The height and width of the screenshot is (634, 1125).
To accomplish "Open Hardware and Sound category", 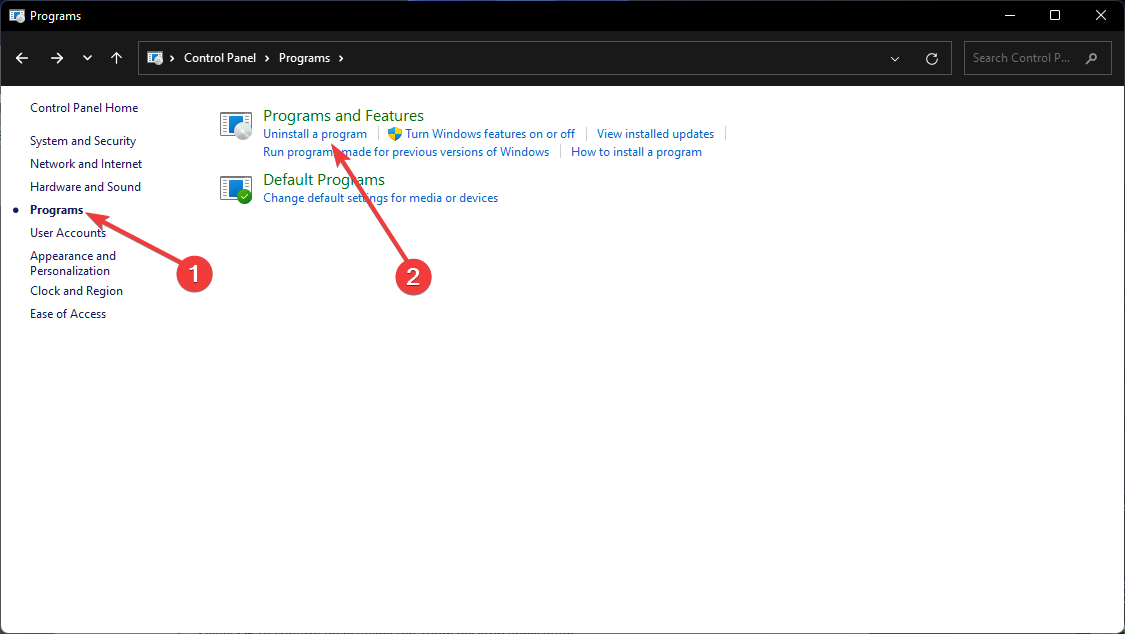I will (85, 186).
